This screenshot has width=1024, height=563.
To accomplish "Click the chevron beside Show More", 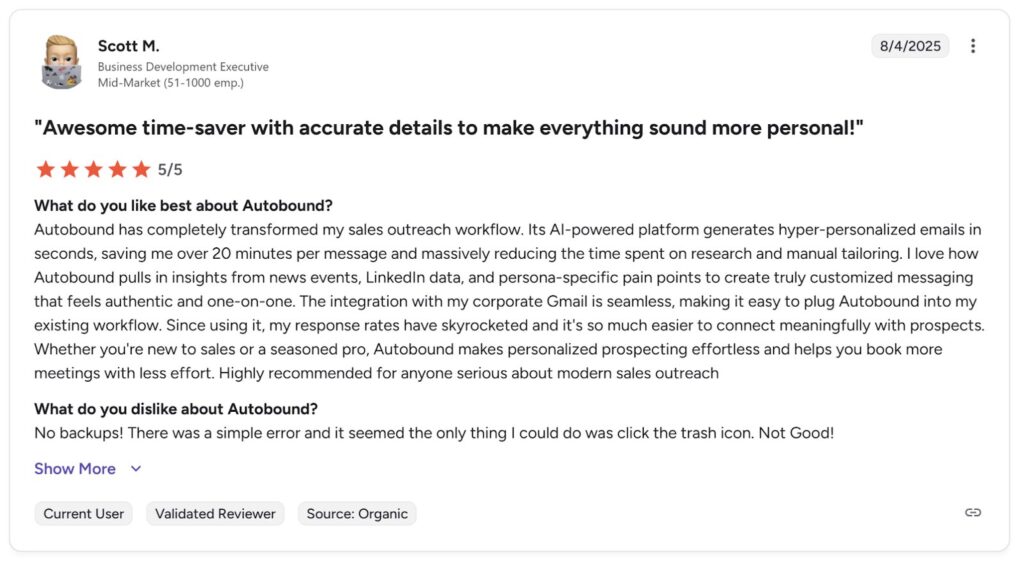I will point(136,469).
